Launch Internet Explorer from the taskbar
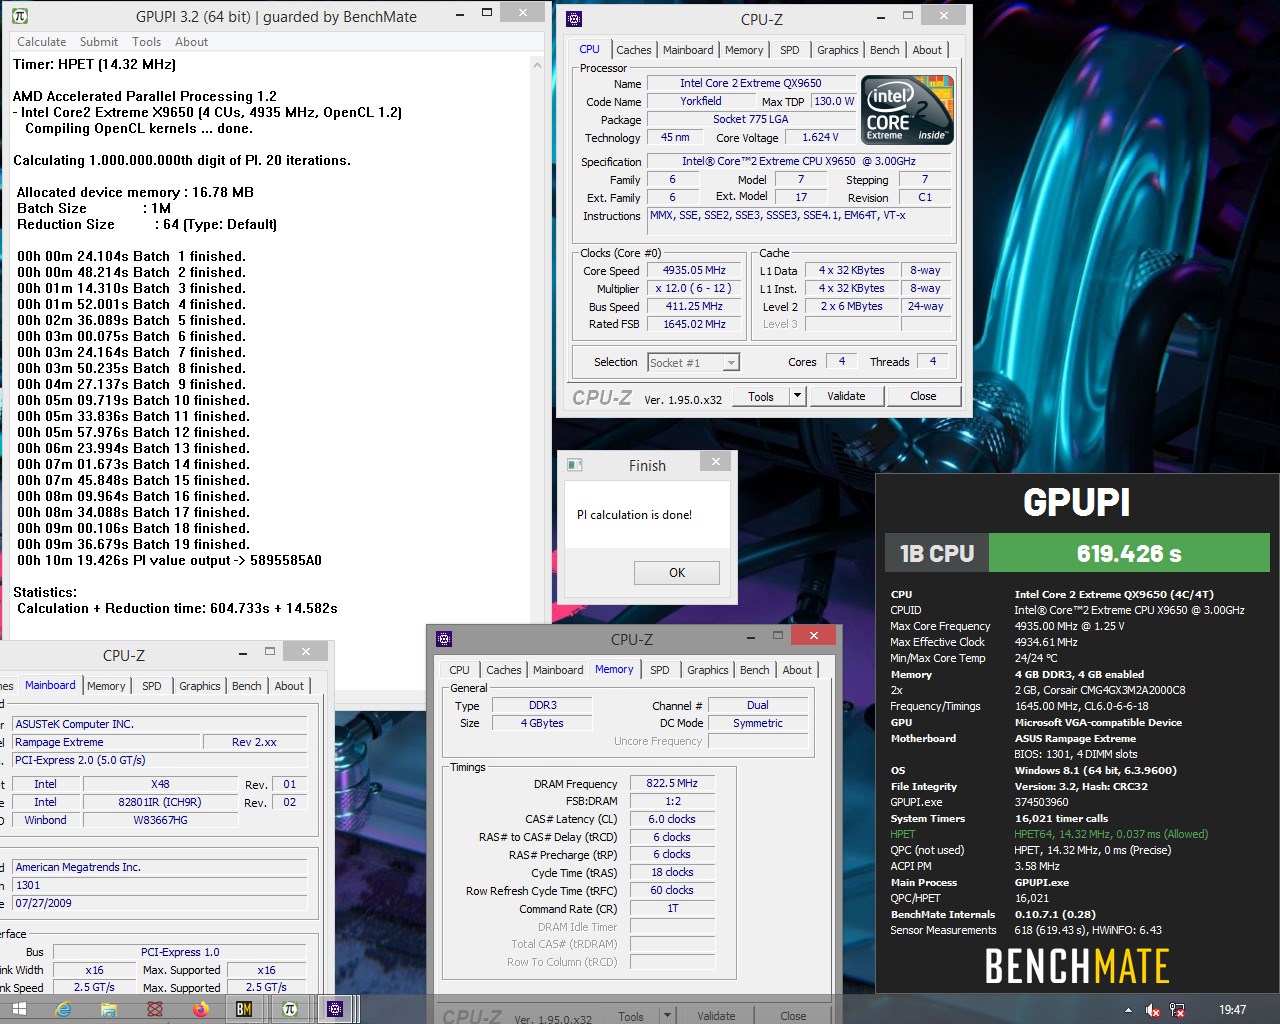This screenshot has height=1024, width=1280. [64, 1009]
